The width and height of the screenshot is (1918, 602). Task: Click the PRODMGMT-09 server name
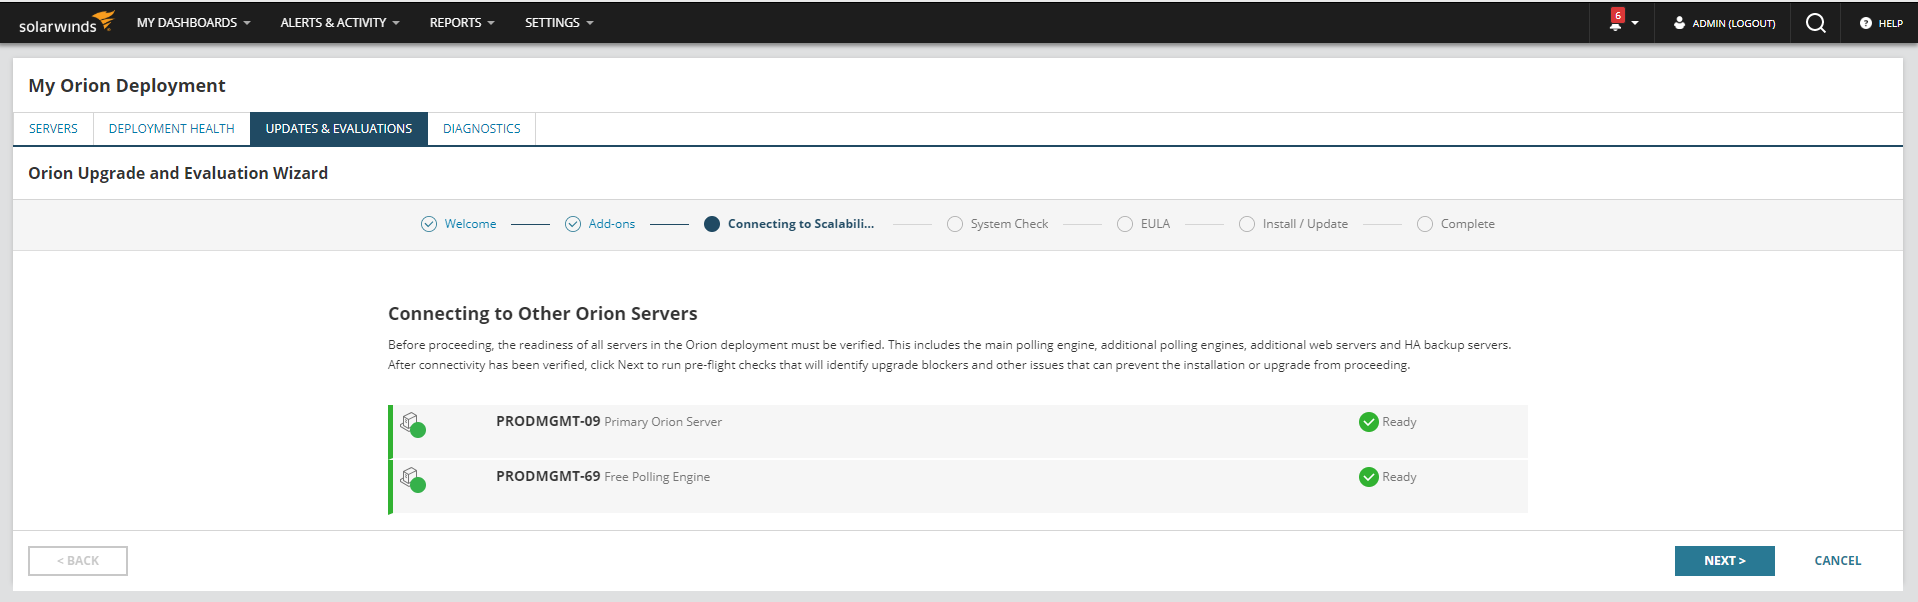click(x=548, y=421)
